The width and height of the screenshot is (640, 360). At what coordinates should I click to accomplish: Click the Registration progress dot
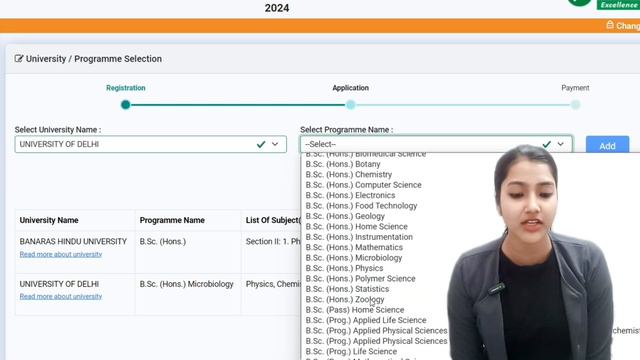tap(126, 105)
